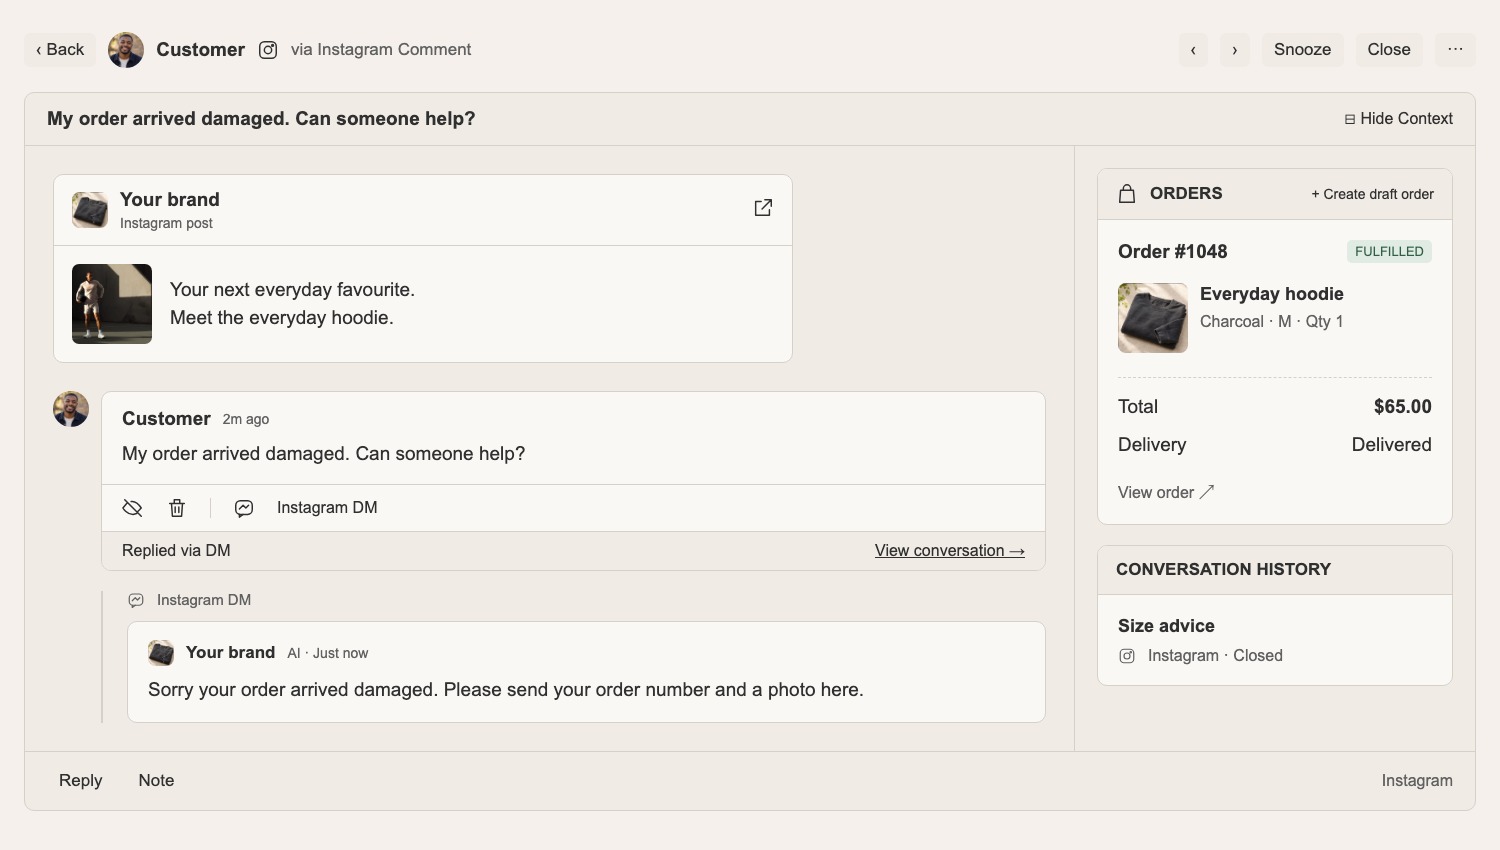
Task: Close the conversation with Close button
Action: [x=1389, y=50]
